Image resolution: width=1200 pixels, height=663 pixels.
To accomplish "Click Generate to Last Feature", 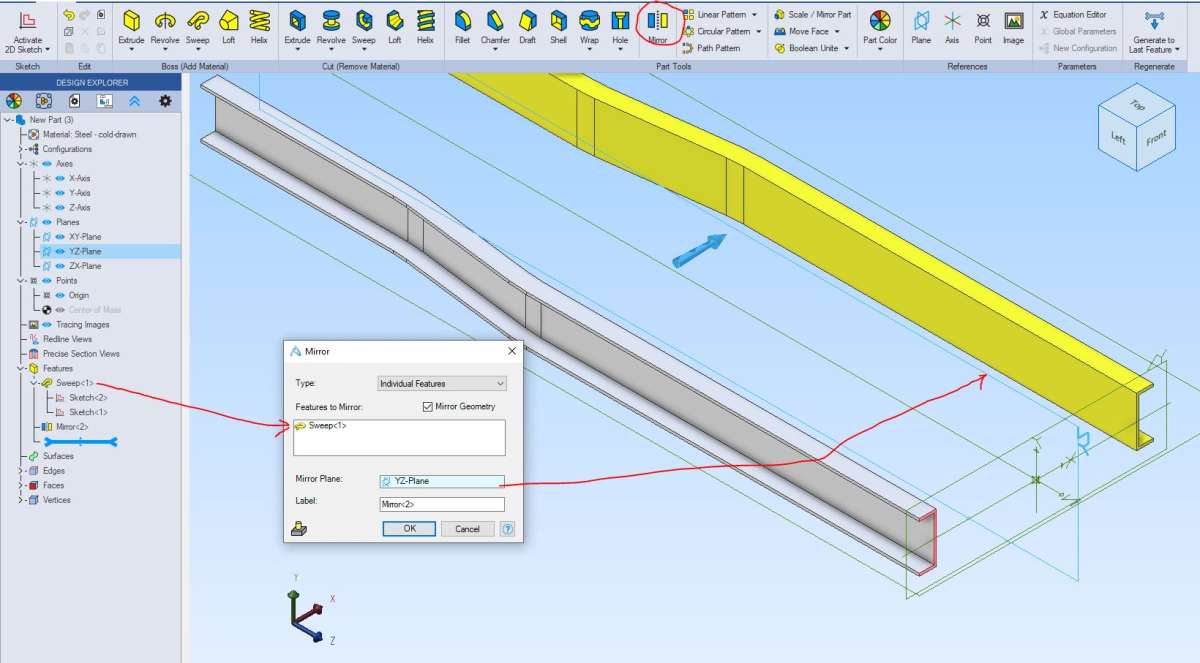I will click(1153, 30).
